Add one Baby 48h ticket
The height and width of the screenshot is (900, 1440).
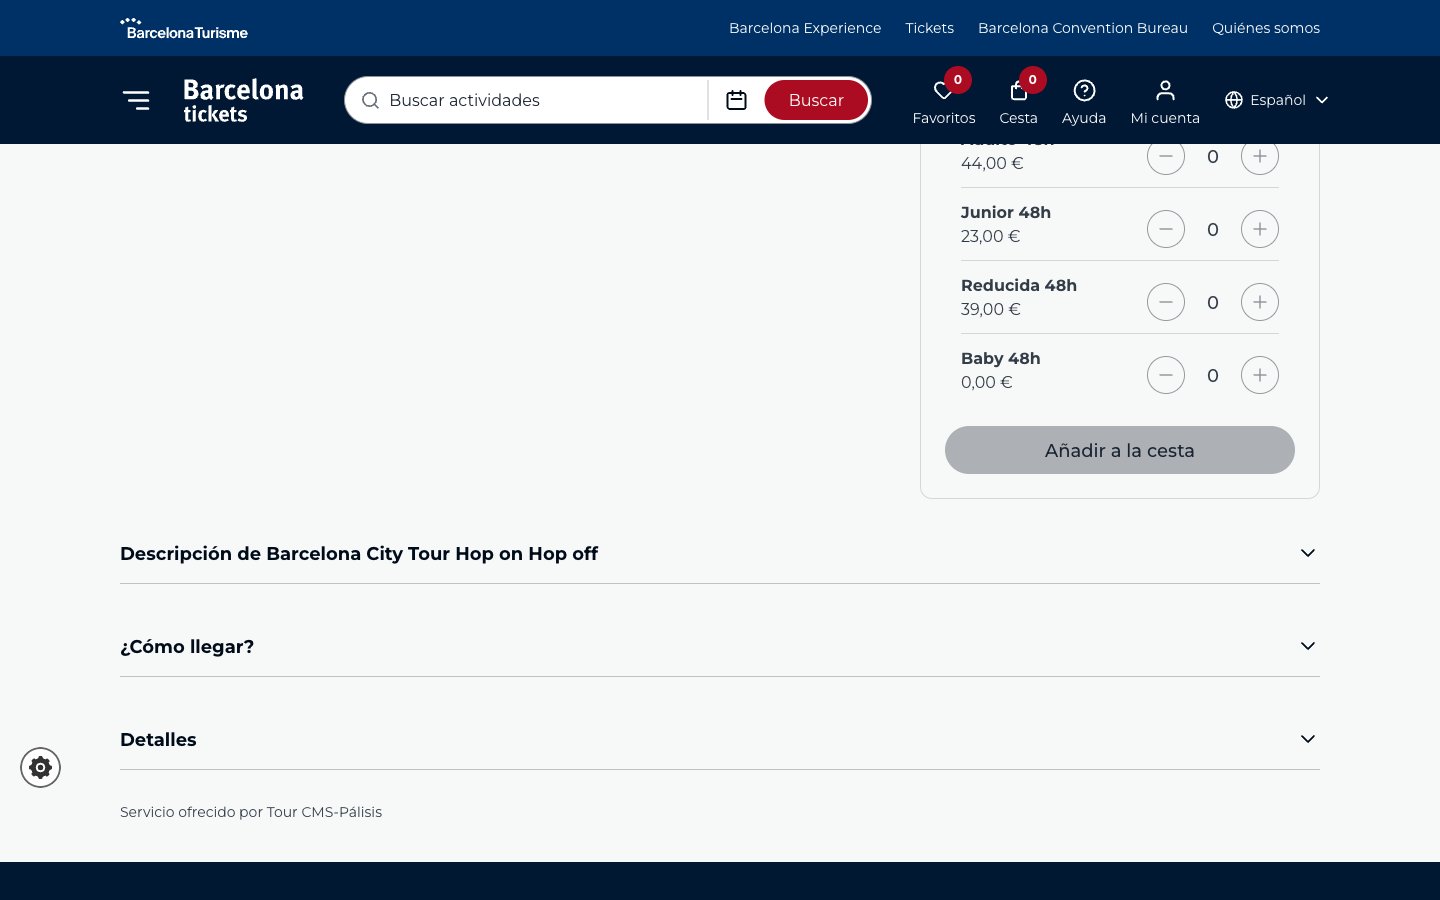(x=1259, y=375)
